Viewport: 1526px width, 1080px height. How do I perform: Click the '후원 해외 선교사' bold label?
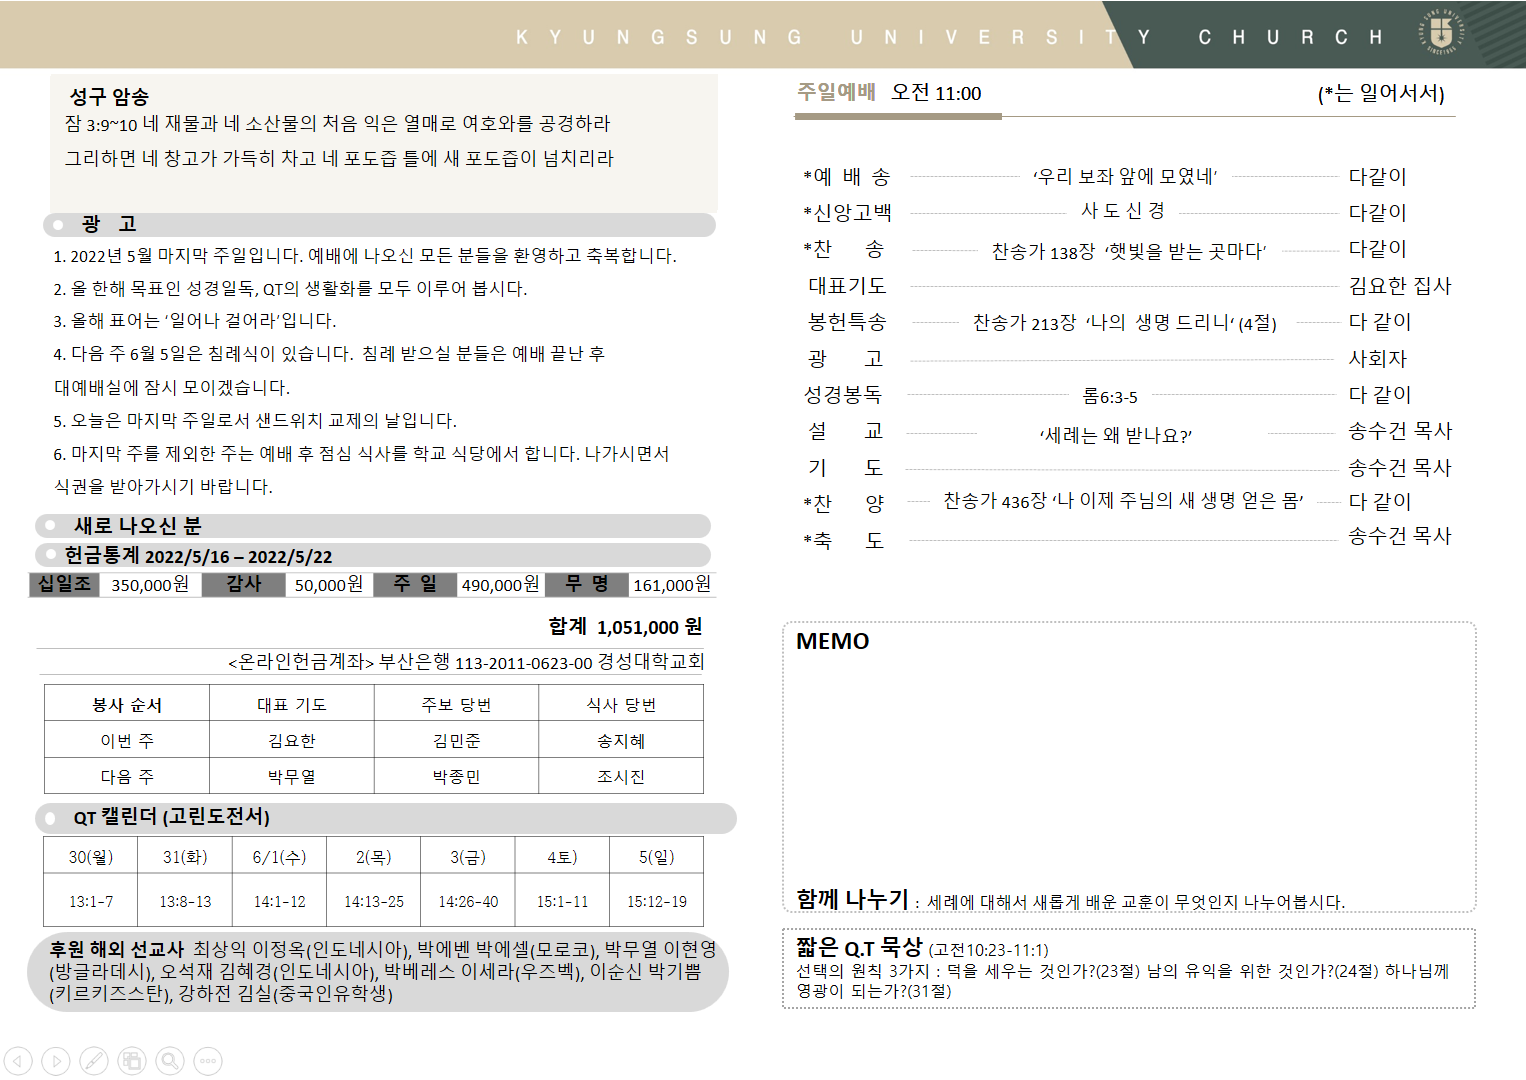pos(117,949)
